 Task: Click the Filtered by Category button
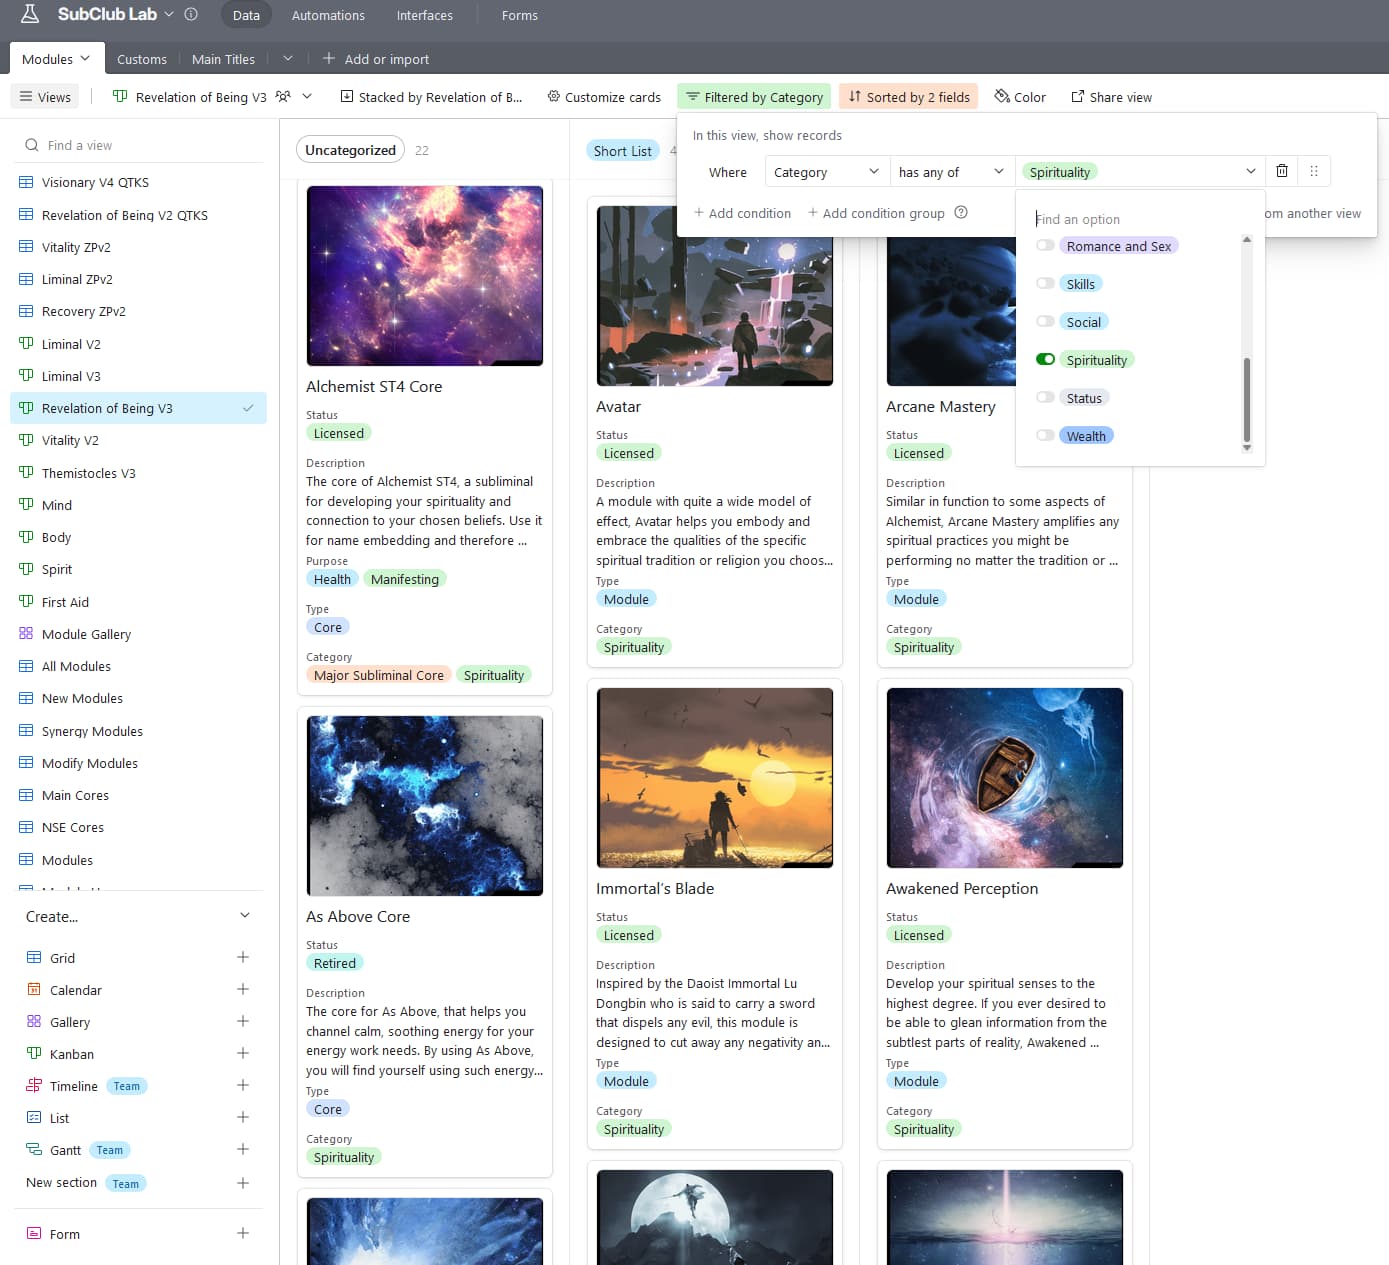click(x=754, y=97)
